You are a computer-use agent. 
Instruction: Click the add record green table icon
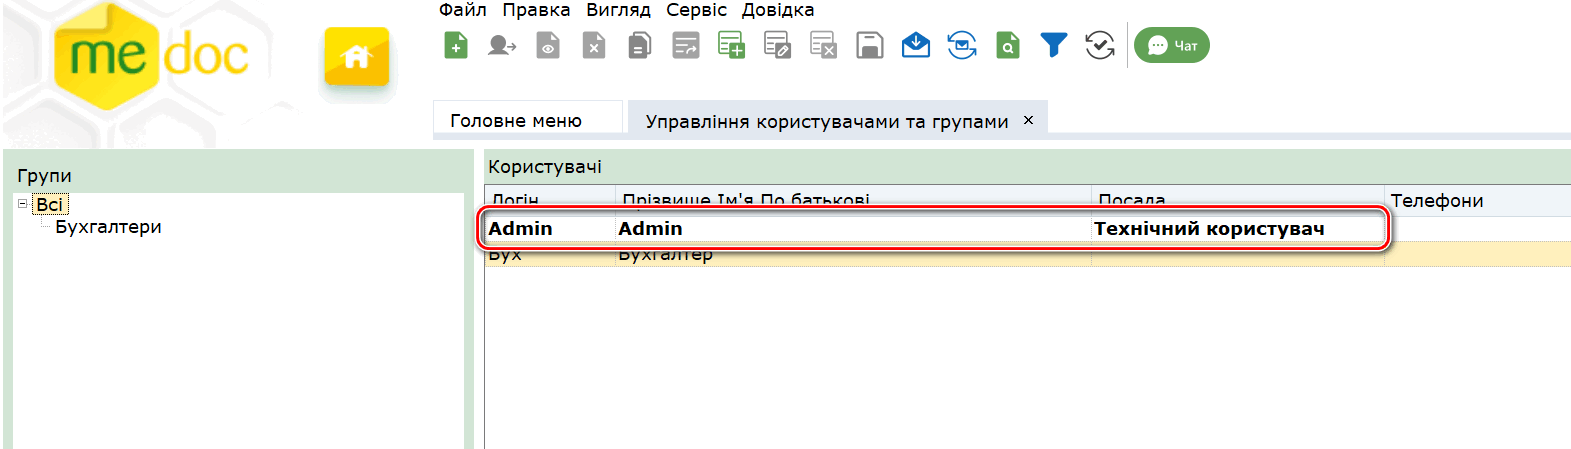pos(731,46)
